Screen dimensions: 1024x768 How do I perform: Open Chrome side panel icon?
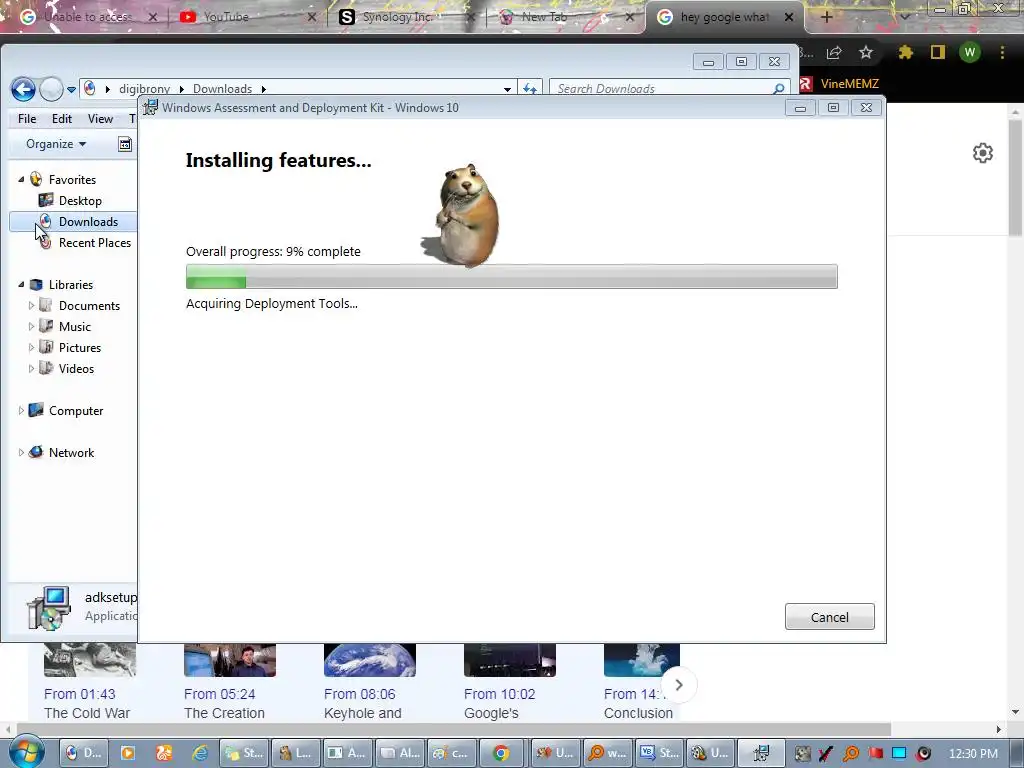tap(938, 52)
